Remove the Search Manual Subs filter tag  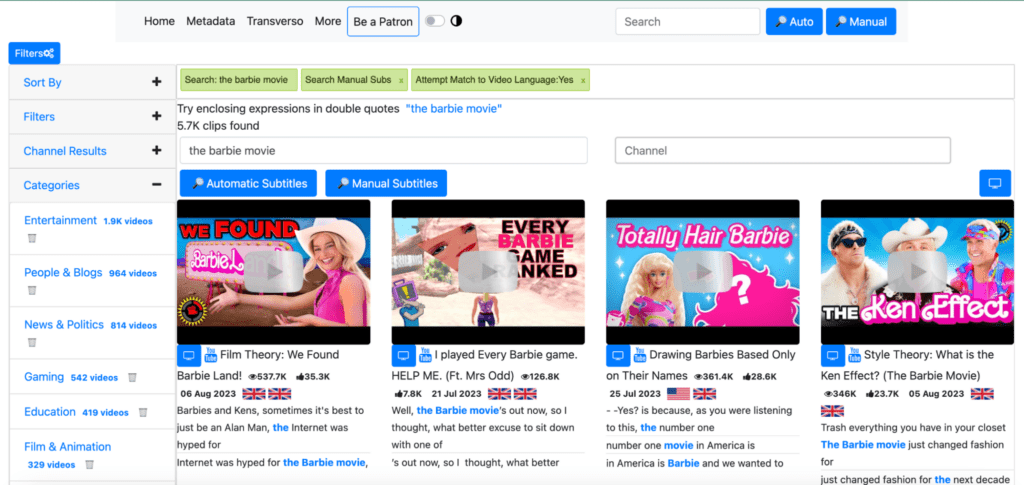click(401, 80)
